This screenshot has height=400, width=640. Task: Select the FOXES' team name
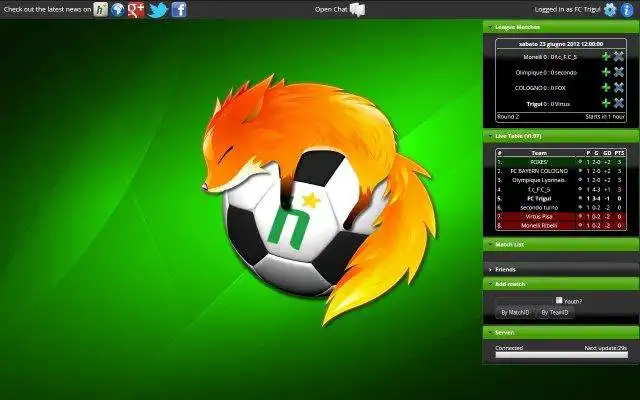tap(539, 162)
